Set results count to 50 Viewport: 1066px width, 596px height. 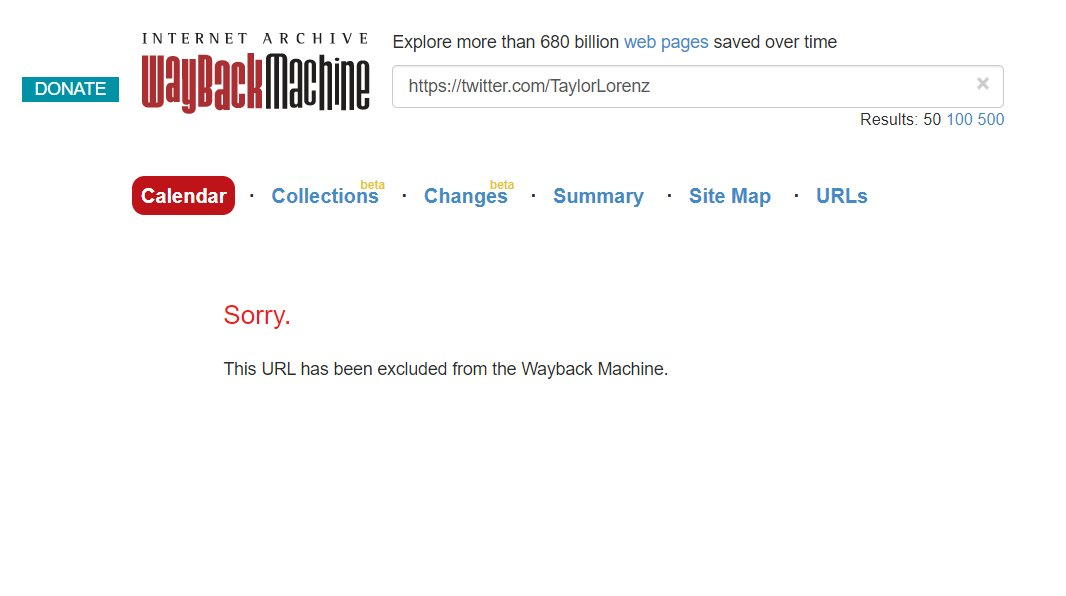coord(931,120)
